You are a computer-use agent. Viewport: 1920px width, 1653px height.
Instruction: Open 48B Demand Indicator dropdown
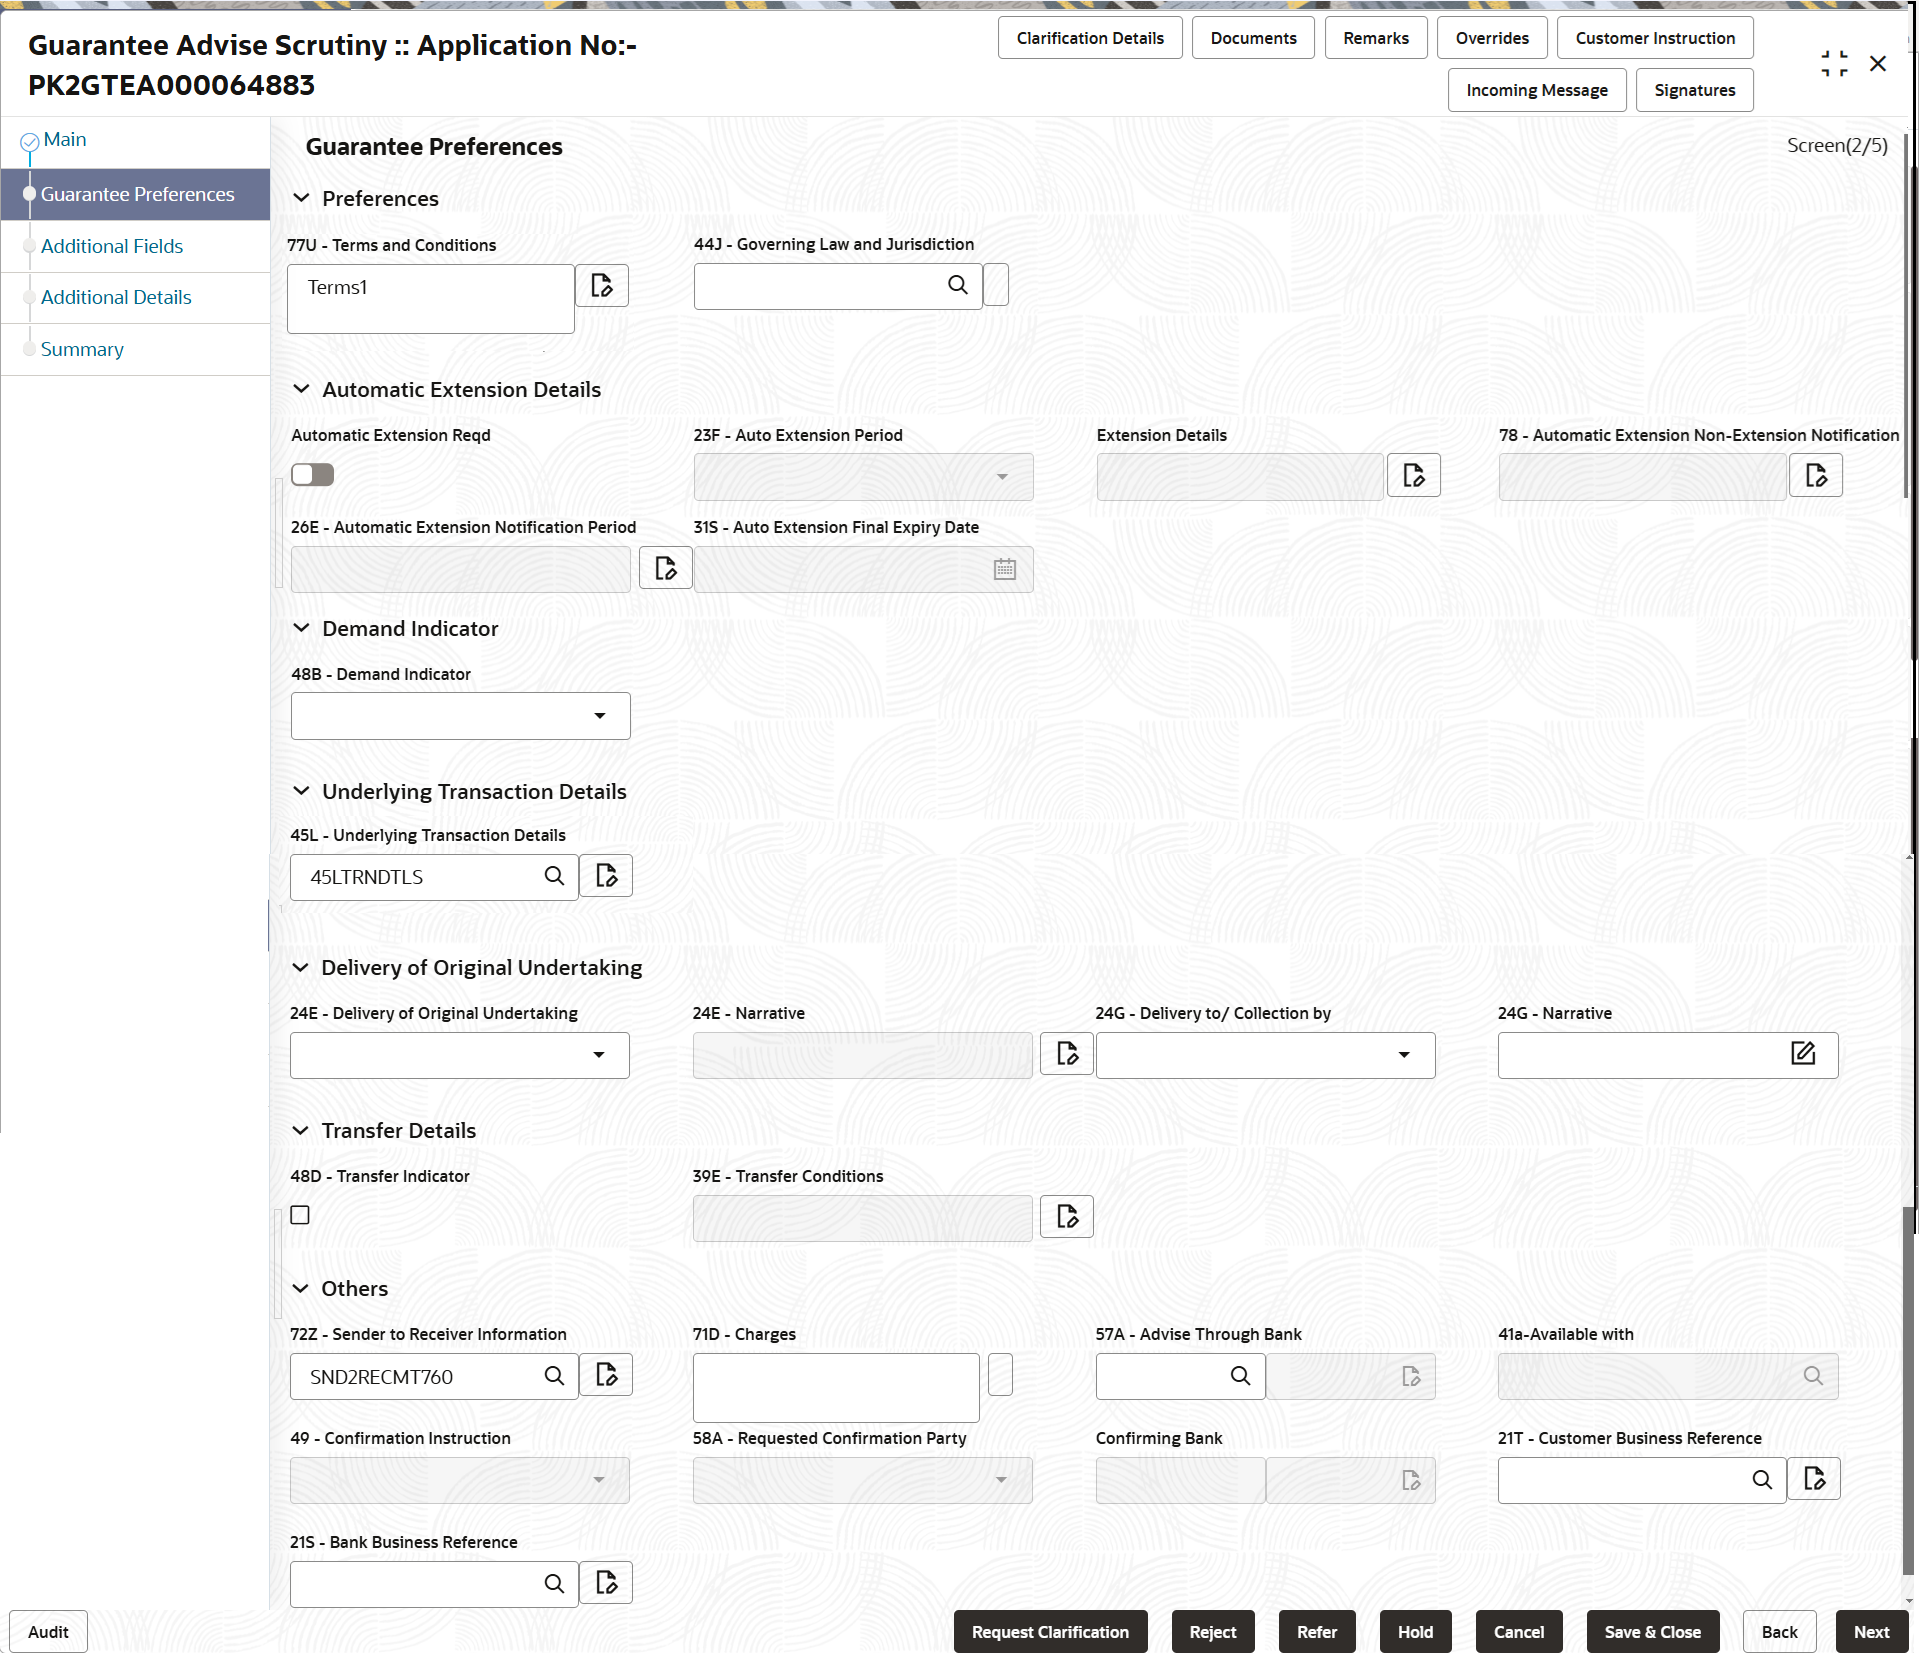(460, 716)
